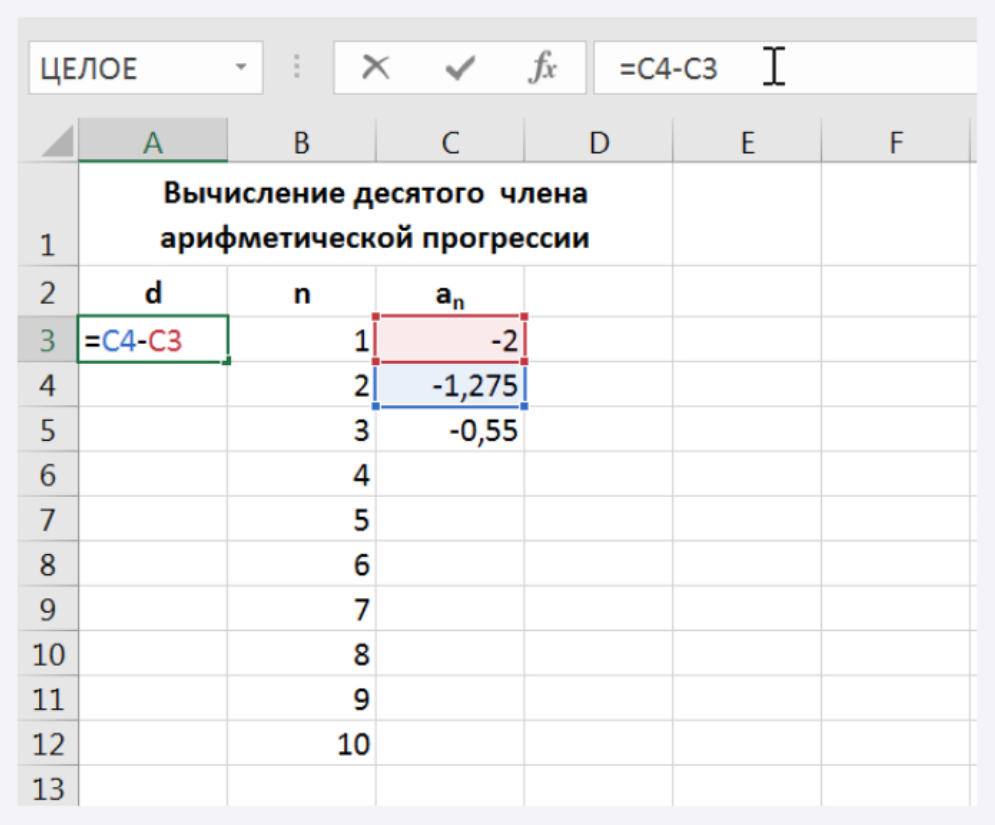
Task: Click the Name Box showing ЦЕЛОЕ
Action: 130,69
